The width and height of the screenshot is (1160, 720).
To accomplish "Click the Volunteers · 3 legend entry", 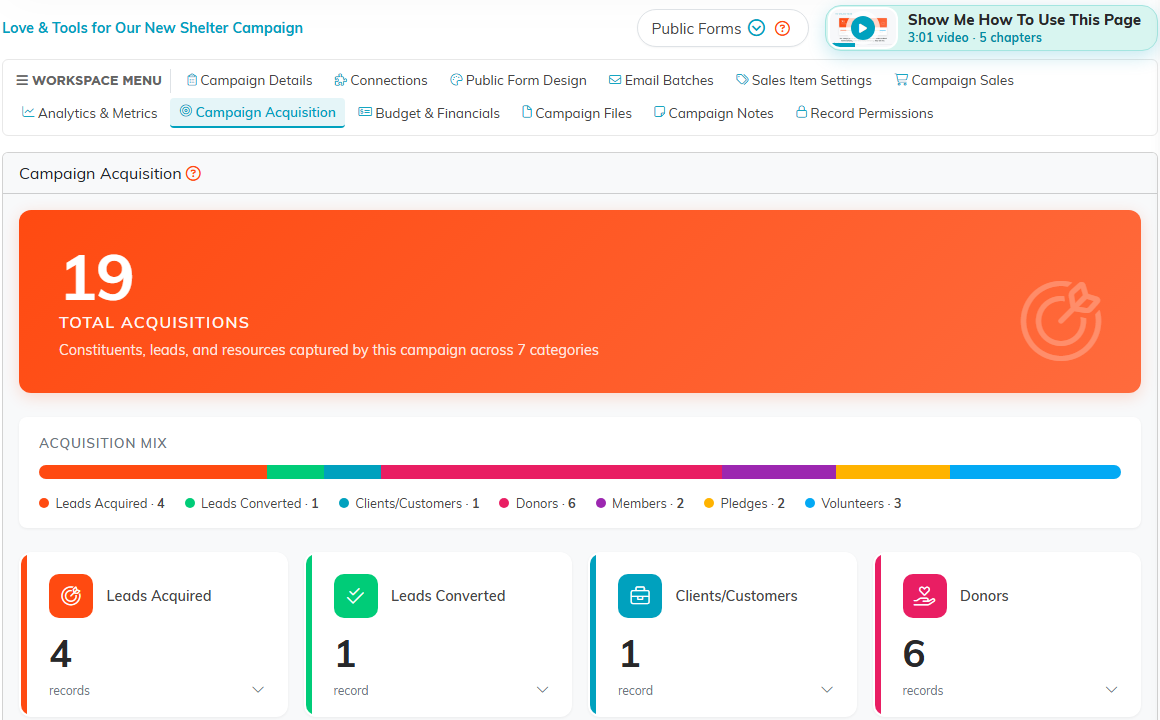I will coord(853,503).
